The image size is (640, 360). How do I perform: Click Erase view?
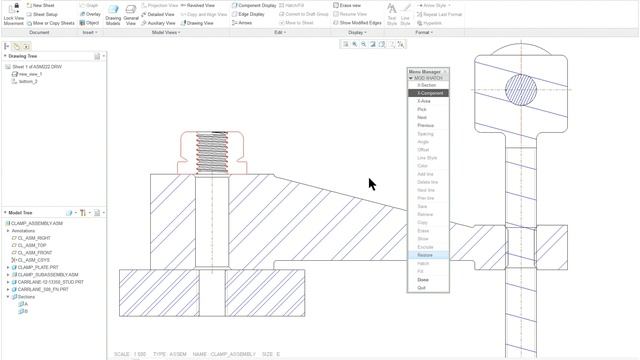pyautogui.click(x=347, y=5)
